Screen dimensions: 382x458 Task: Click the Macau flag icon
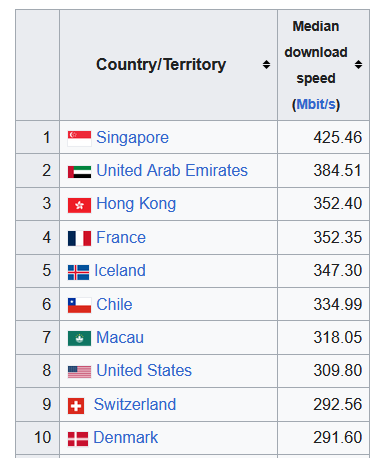point(79,339)
